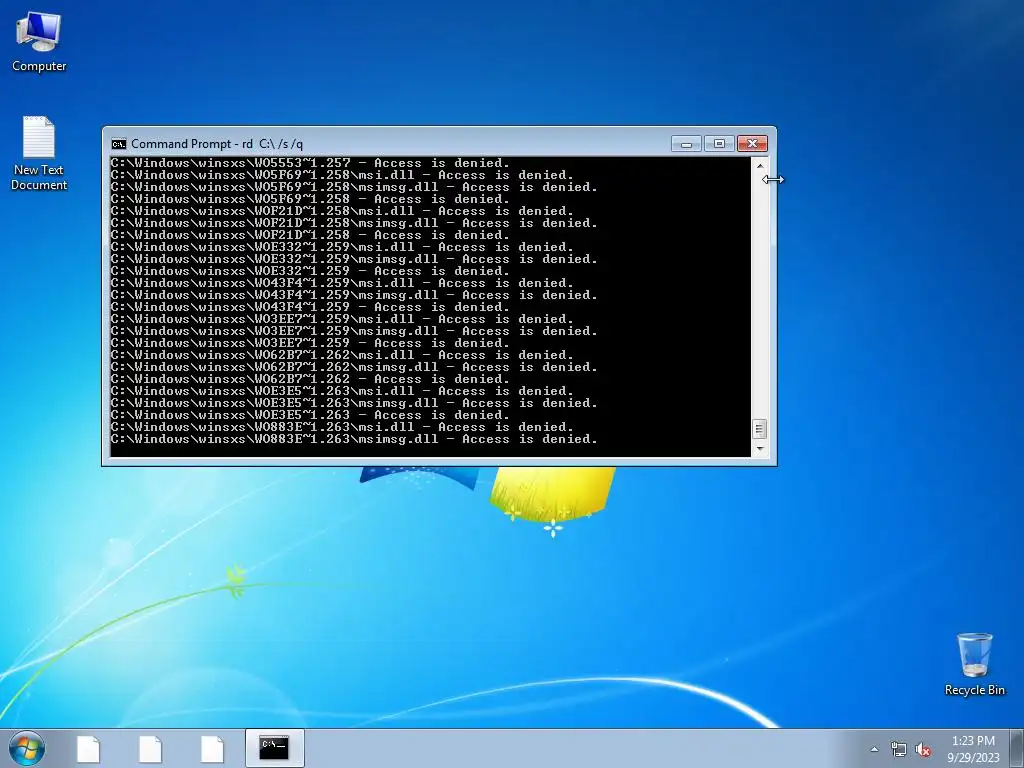
Task: Open the Command Prompt title bar system icon
Action: click(x=118, y=144)
